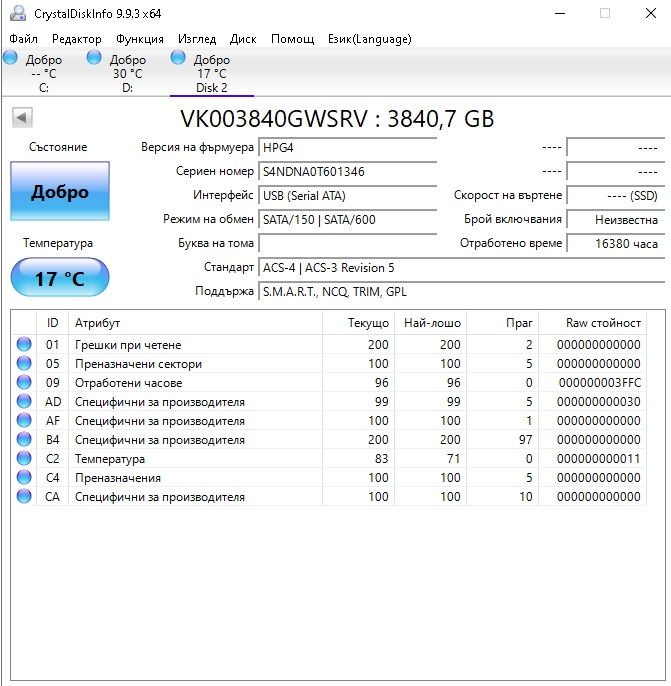Click status orb for attribute 09
The height and width of the screenshot is (686, 671).
coord(24,382)
